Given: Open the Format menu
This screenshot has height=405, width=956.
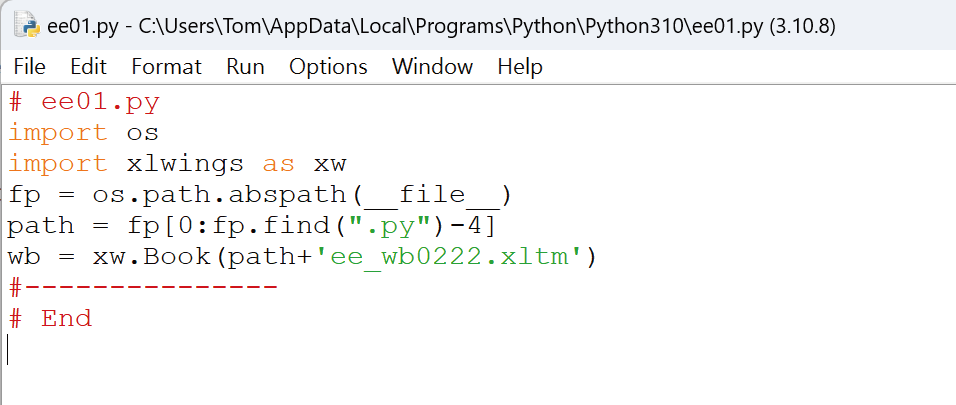Looking at the screenshot, I should tap(166, 66).
